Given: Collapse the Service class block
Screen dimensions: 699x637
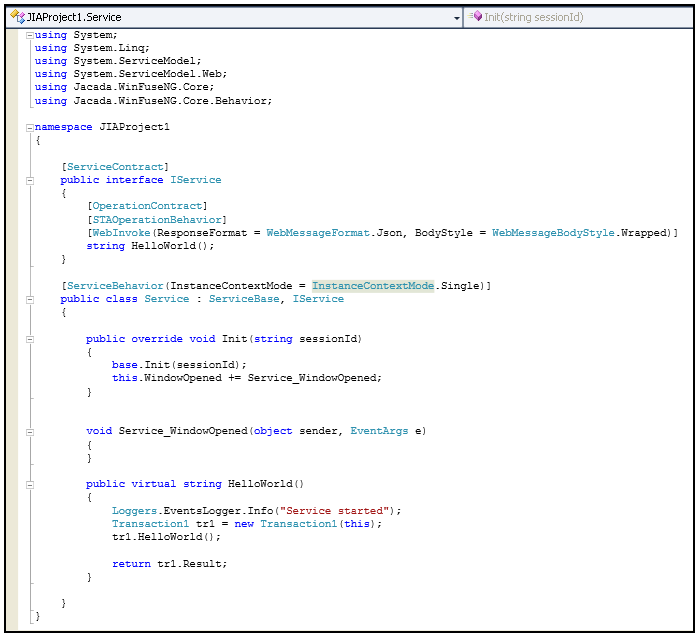Looking at the screenshot, I should (x=30, y=300).
